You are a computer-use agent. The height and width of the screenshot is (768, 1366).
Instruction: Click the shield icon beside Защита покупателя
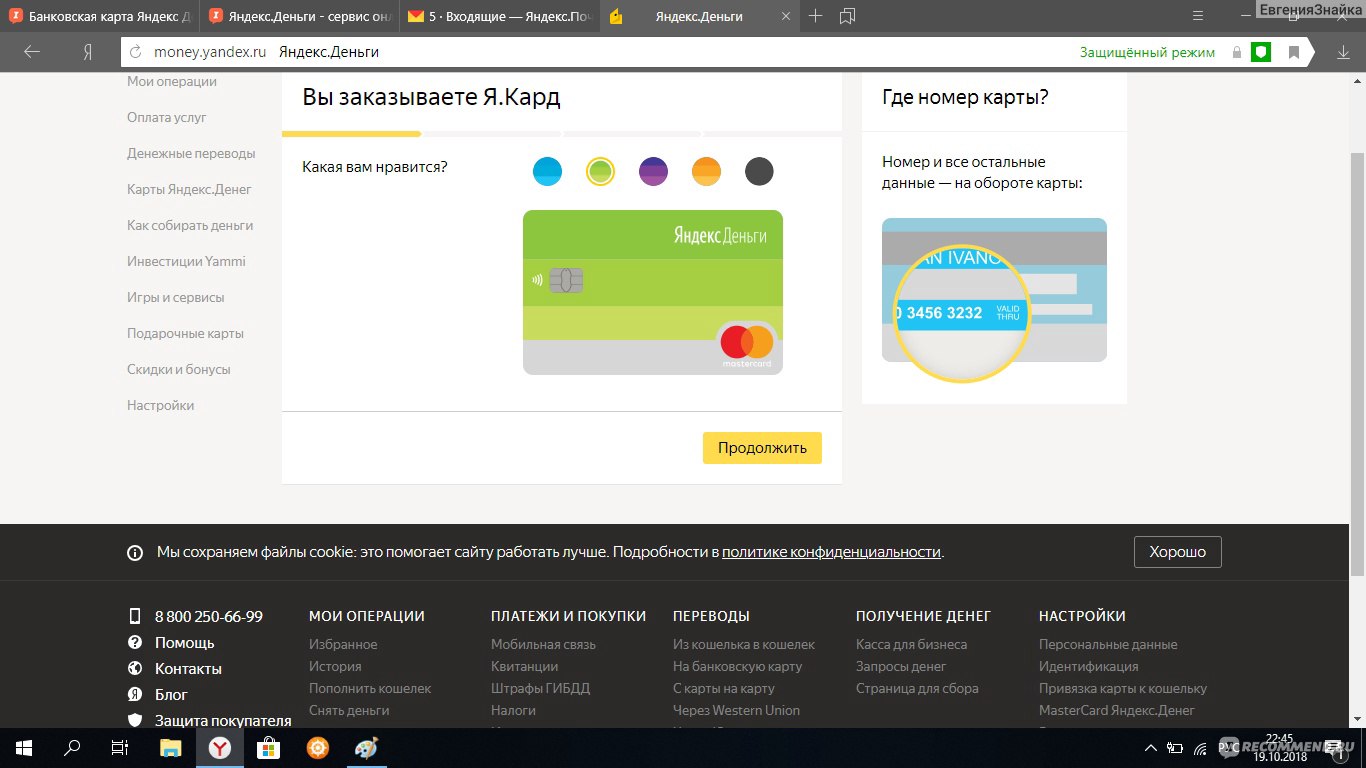point(135,720)
